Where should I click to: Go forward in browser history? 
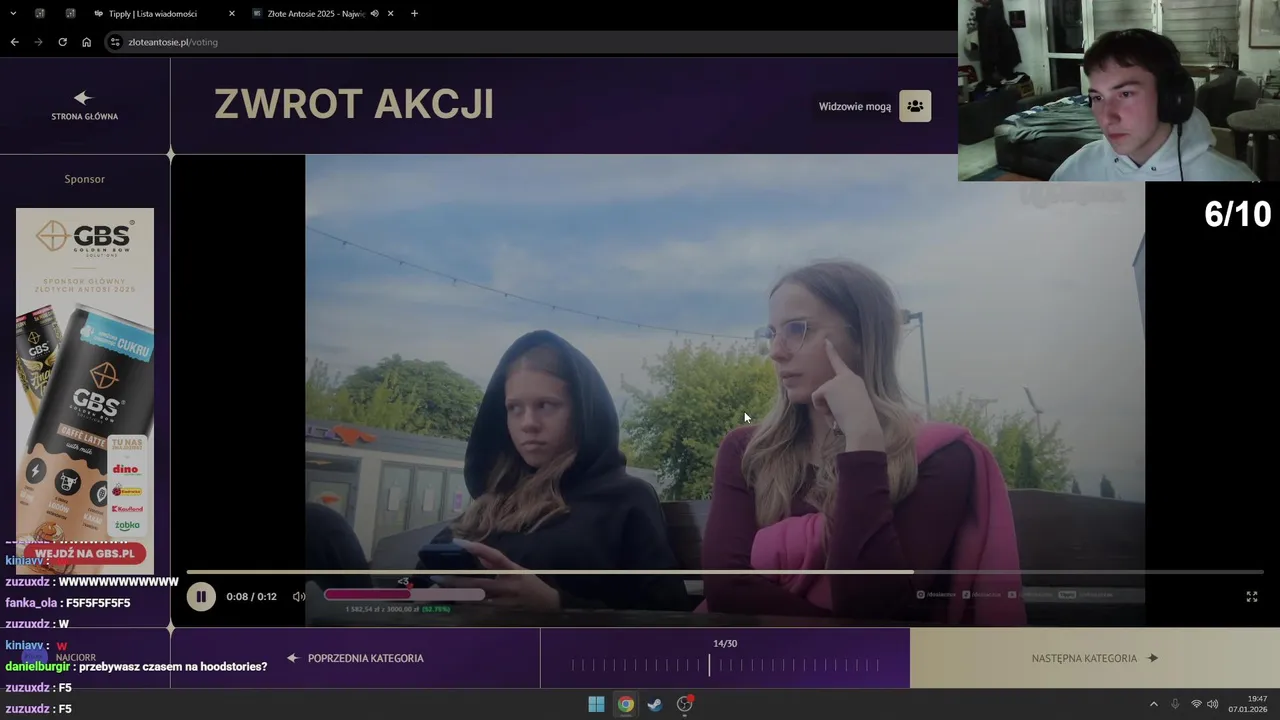(x=38, y=42)
